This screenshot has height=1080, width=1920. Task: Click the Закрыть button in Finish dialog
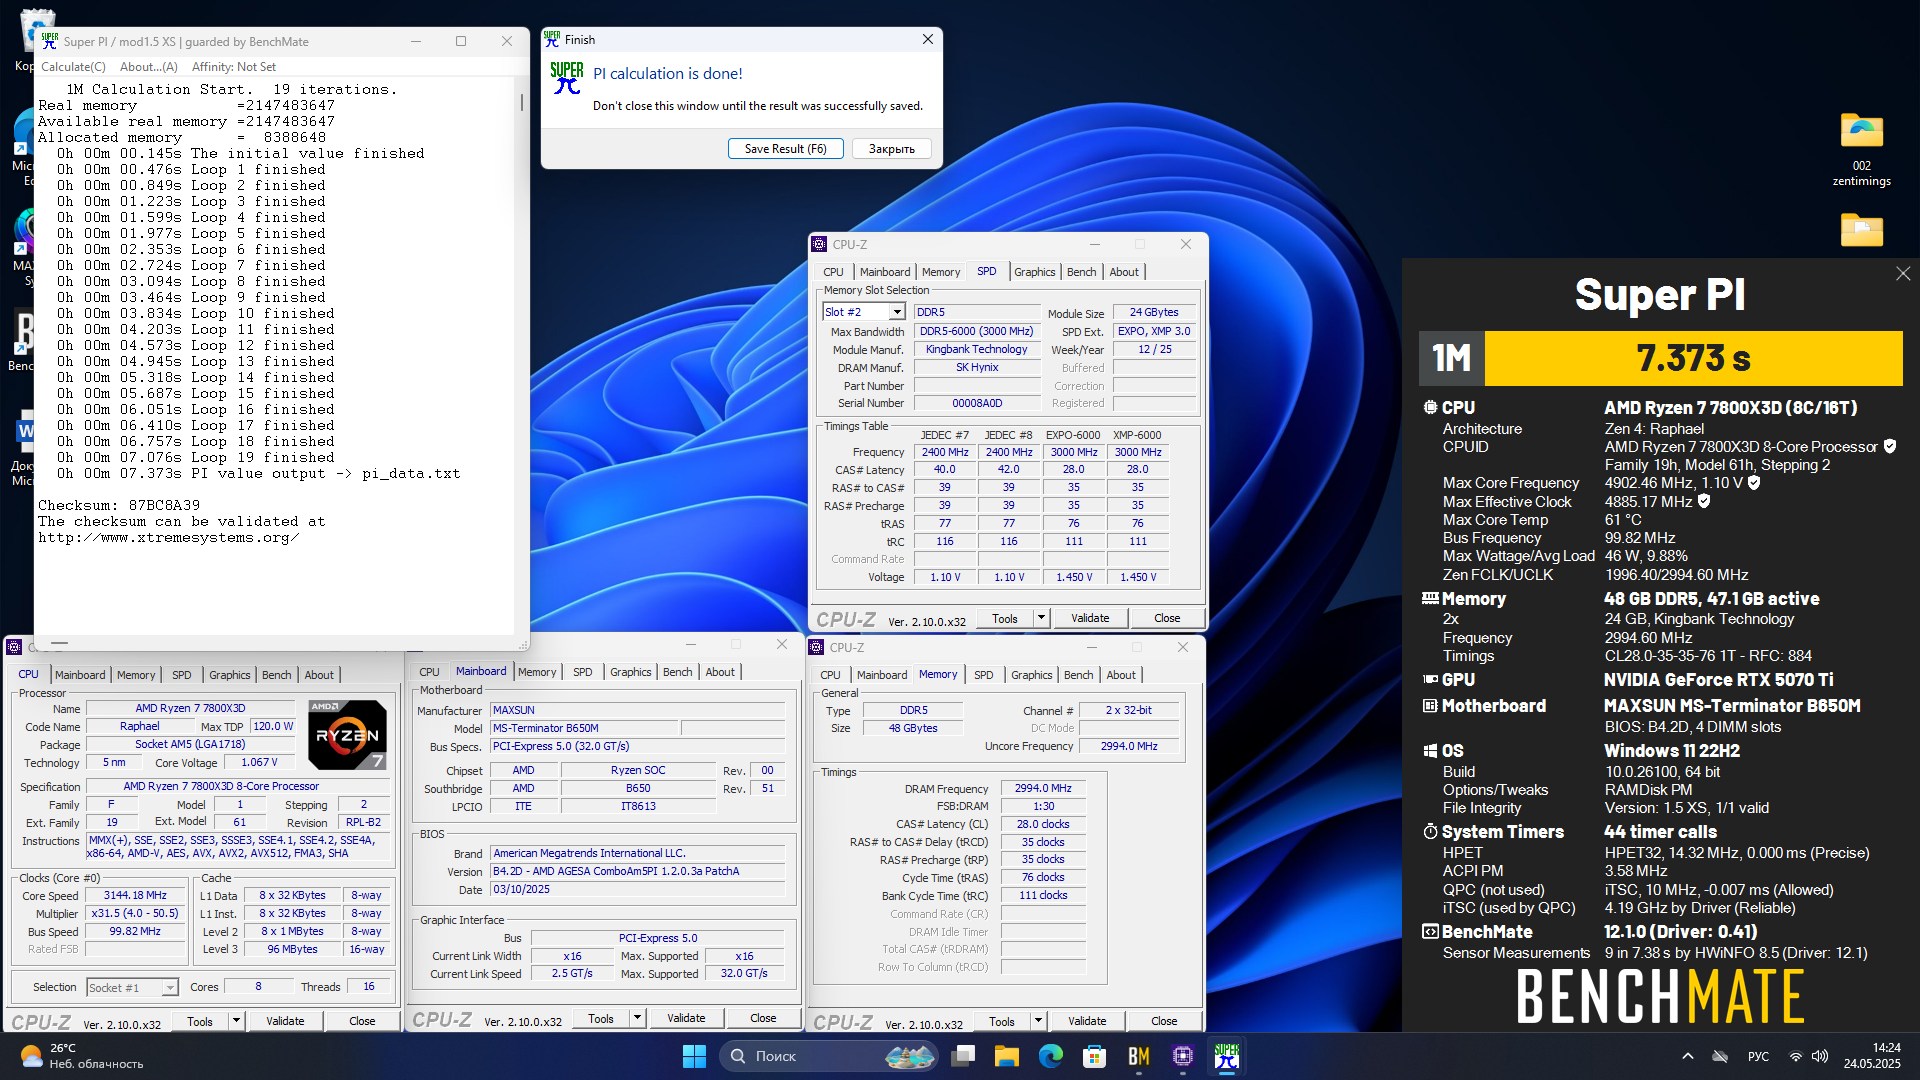(x=892, y=148)
